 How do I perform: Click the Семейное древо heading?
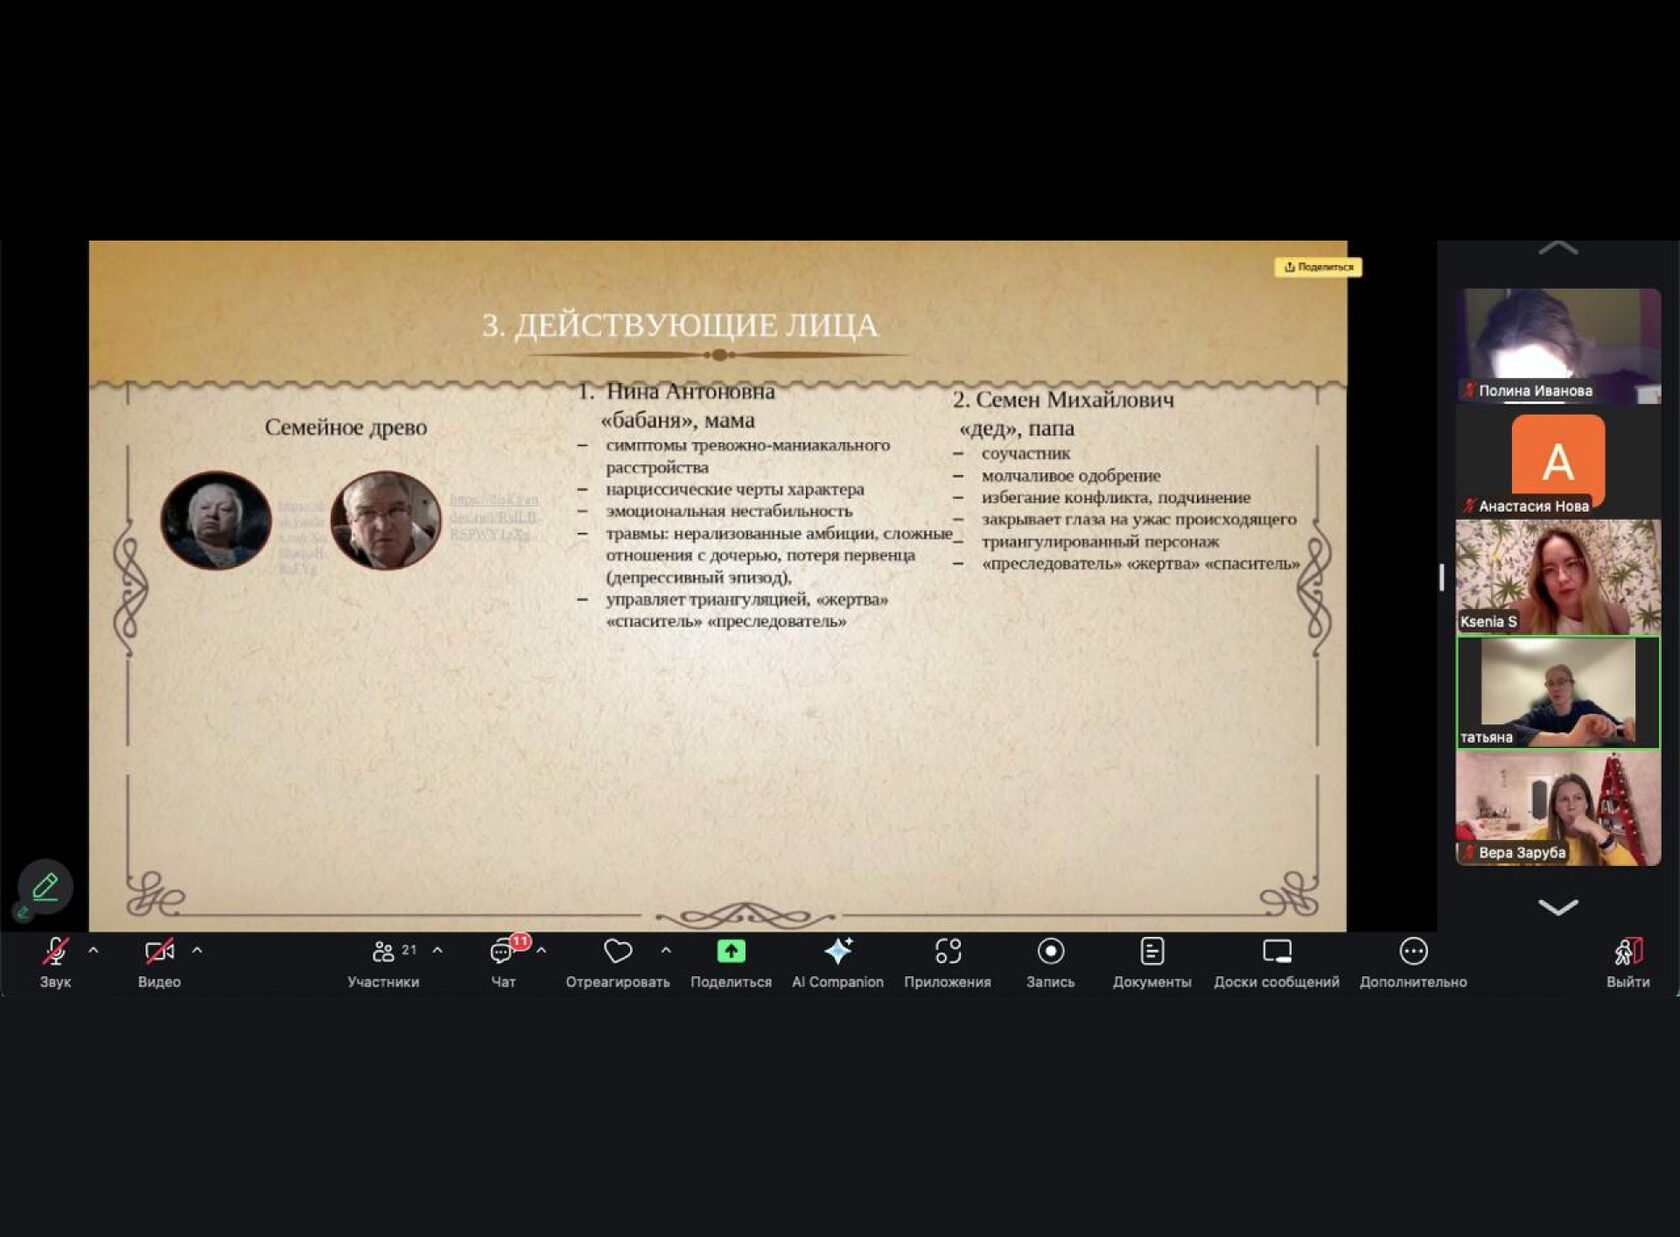346,427
